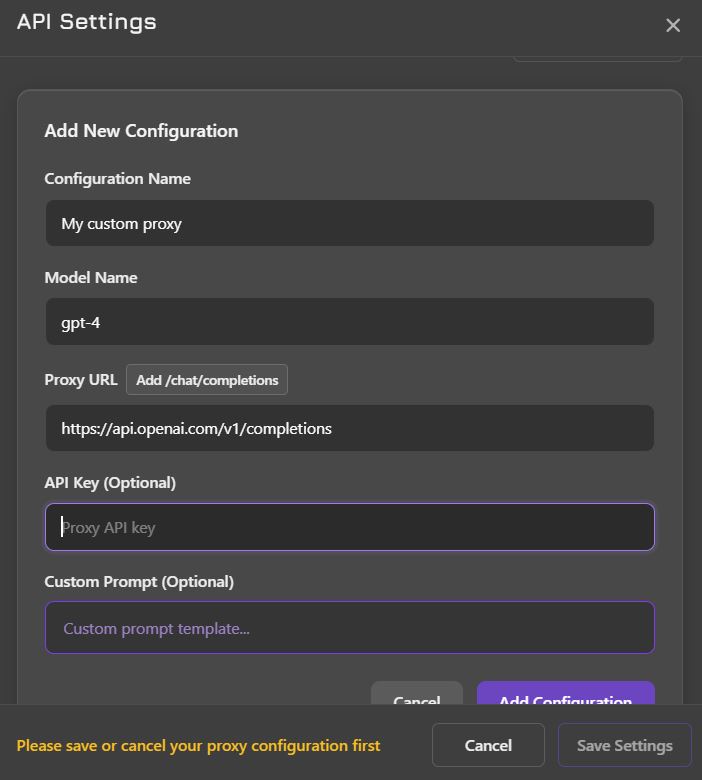Focus the Model Name field showing gpt-4
Screen dimensions: 702x780
point(350,322)
